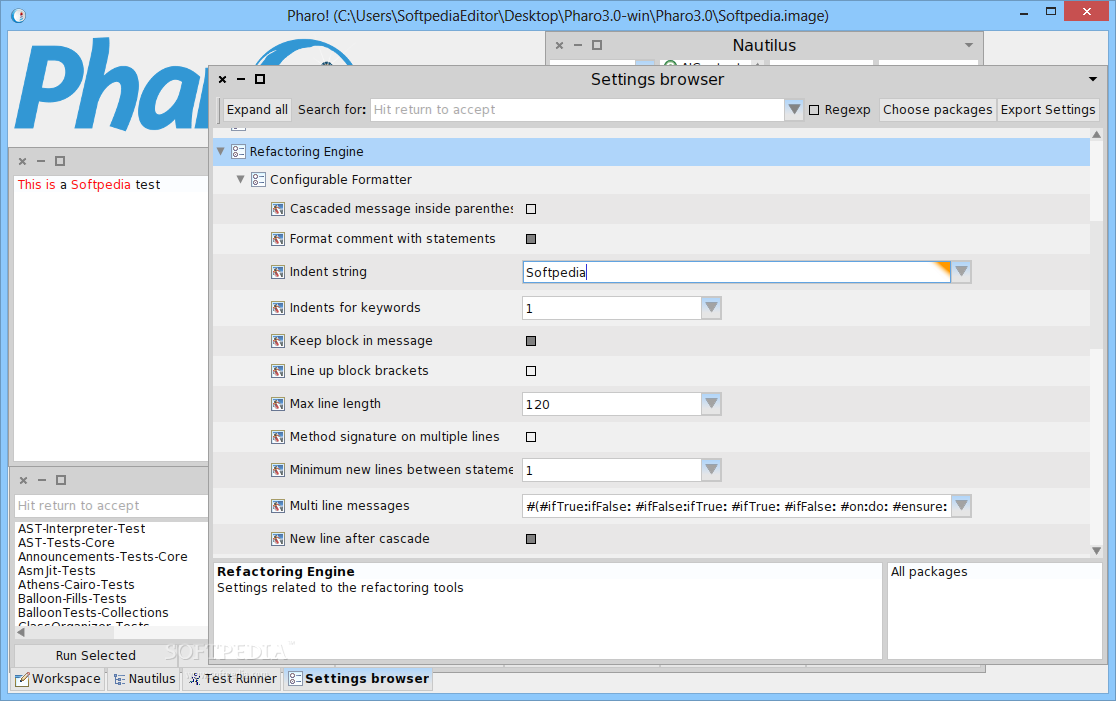Click icon beside Cascaded message inside parentheses
This screenshot has width=1116, height=701.
(278, 209)
